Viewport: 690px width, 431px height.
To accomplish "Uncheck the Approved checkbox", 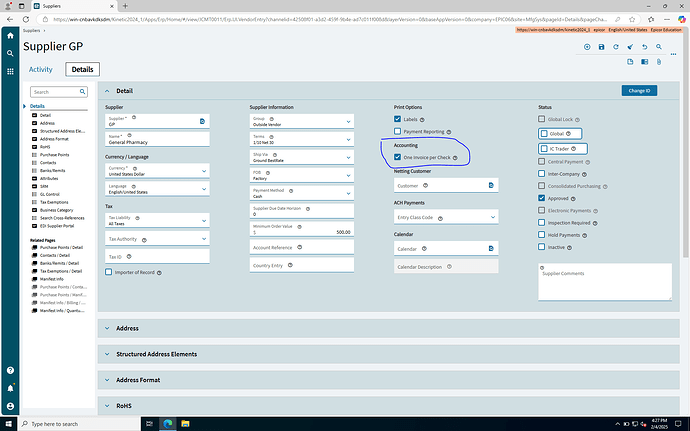I will (x=542, y=198).
